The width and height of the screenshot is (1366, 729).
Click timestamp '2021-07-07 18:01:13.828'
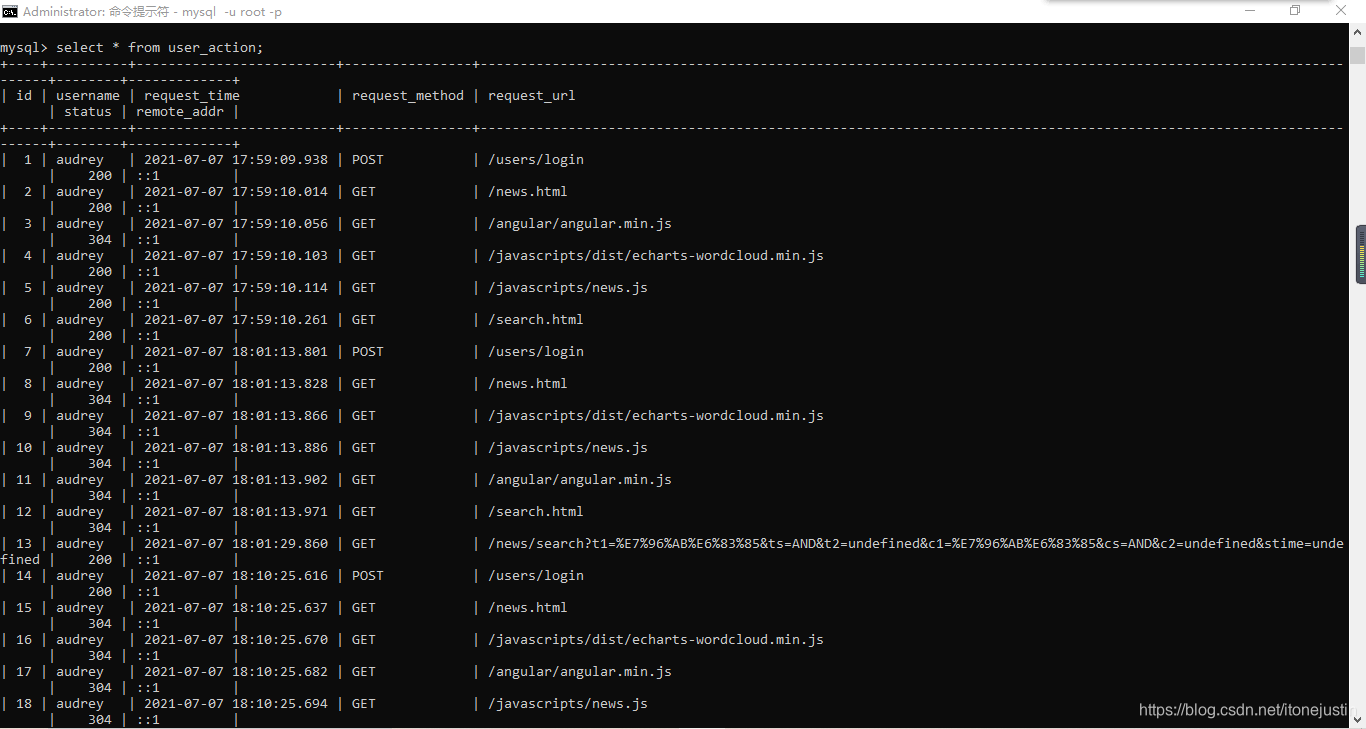pos(236,384)
